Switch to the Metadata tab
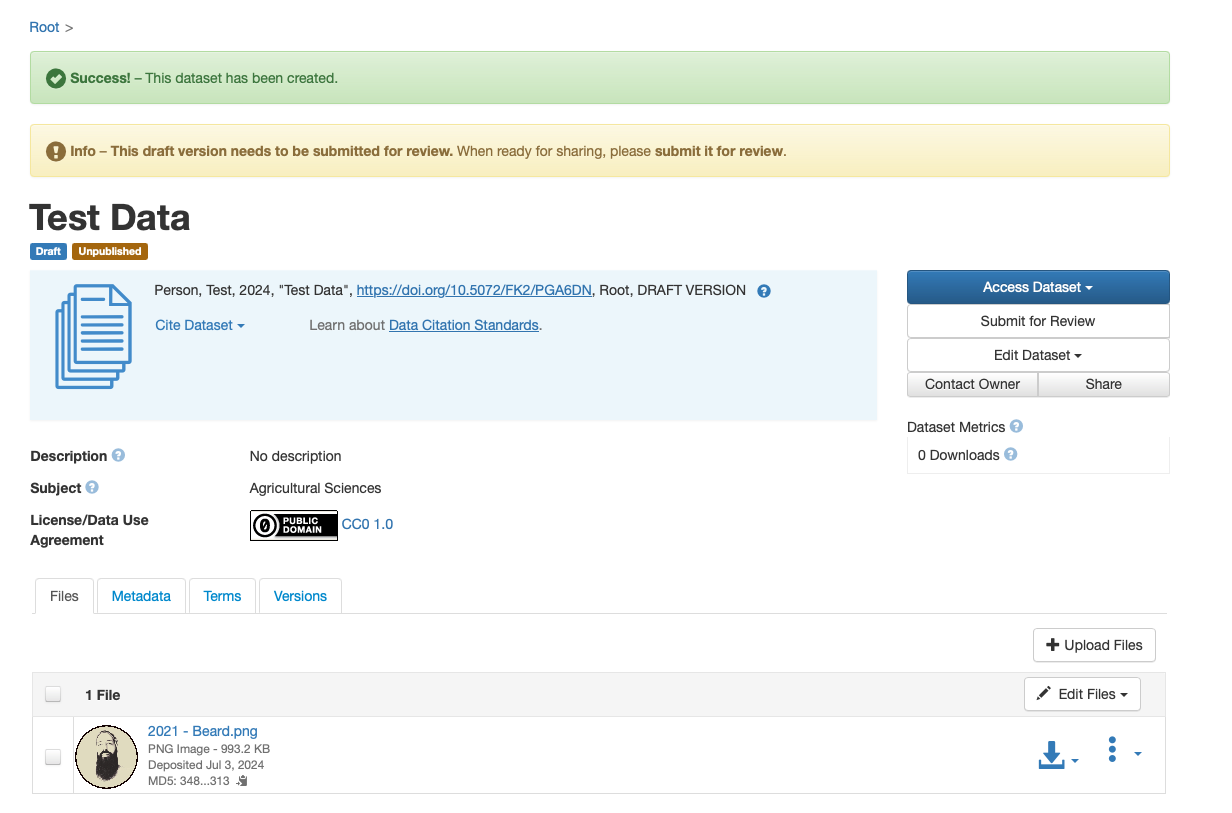Screen dimensions: 1232x813 [141, 596]
